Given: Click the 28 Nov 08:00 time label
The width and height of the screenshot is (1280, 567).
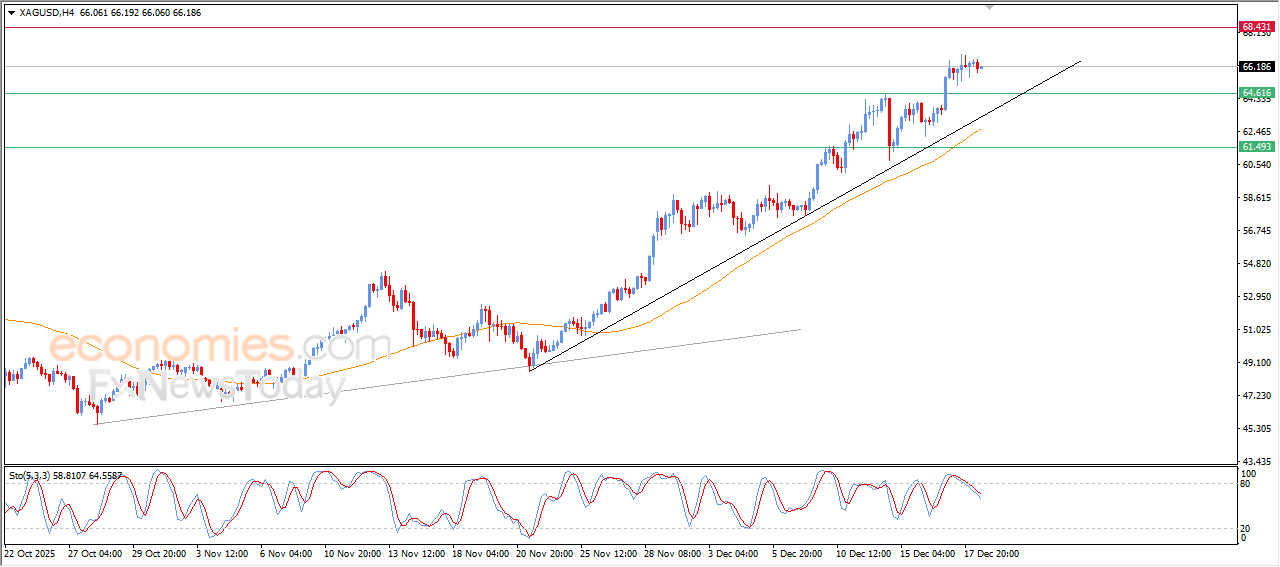Looking at the screenshot, I should [x=671, y=552].
